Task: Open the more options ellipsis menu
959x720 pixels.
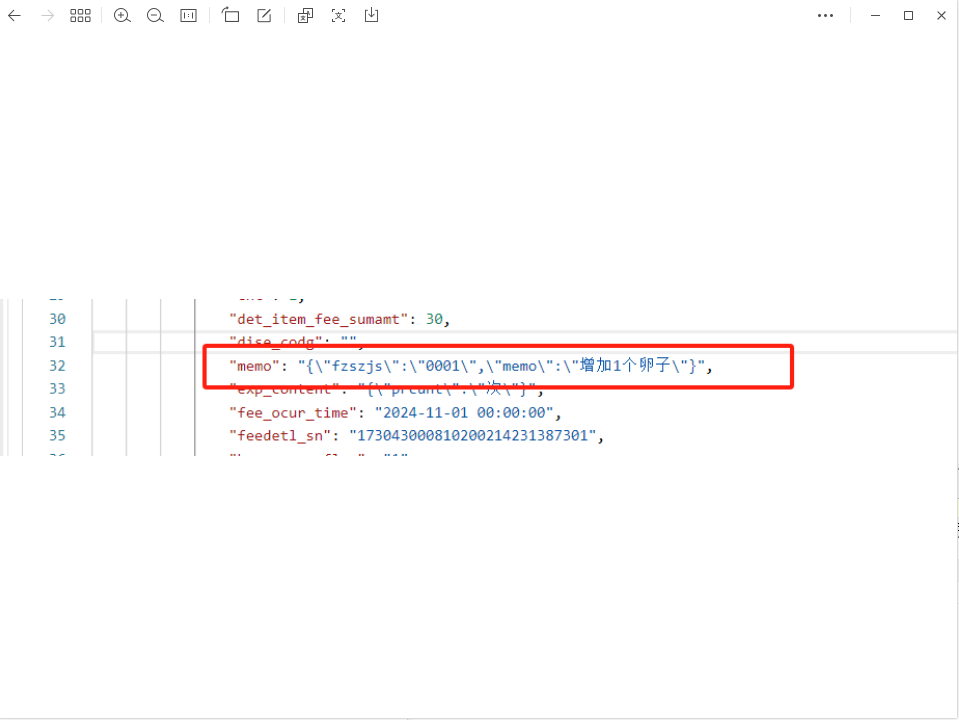Action: [825, 16]
